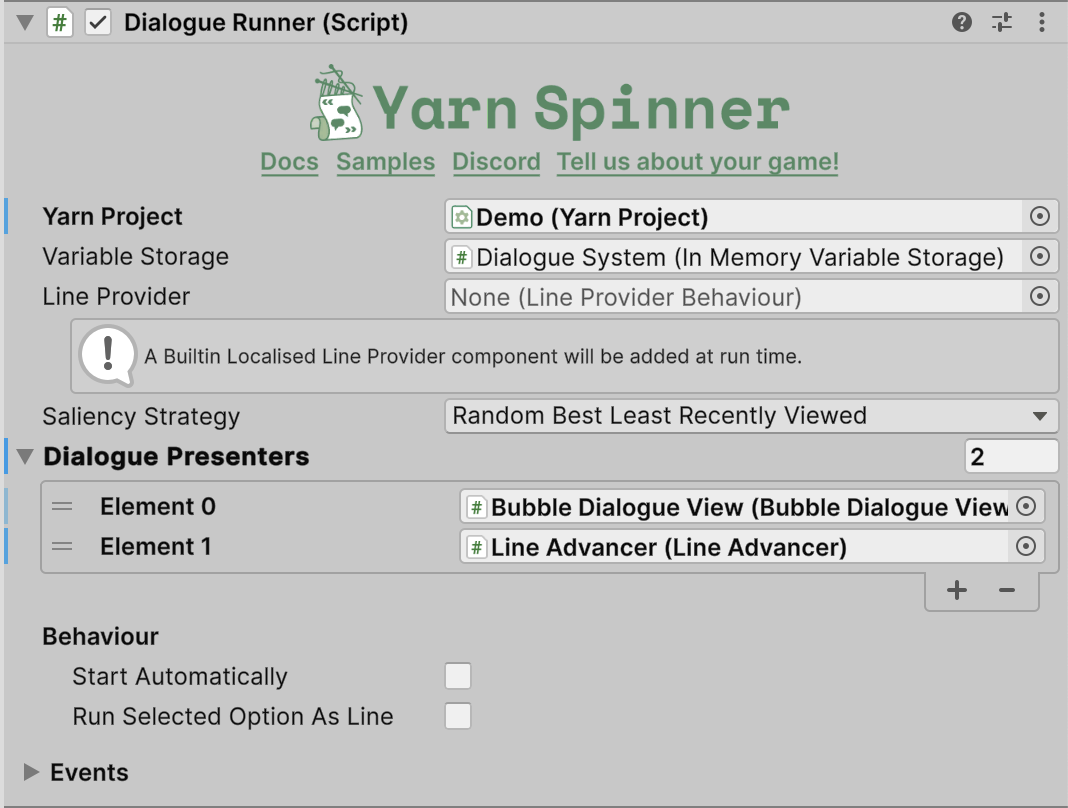
Task: Open the Docs link
Action: point(289,162)
